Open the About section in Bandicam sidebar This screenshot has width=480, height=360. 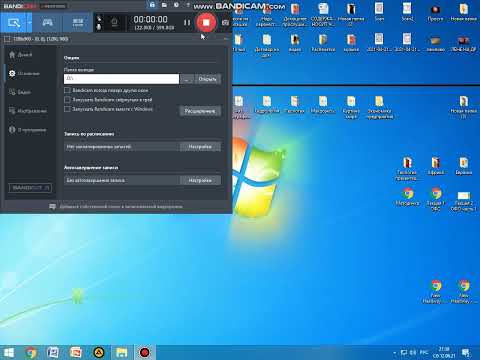[x=27, y=130]
